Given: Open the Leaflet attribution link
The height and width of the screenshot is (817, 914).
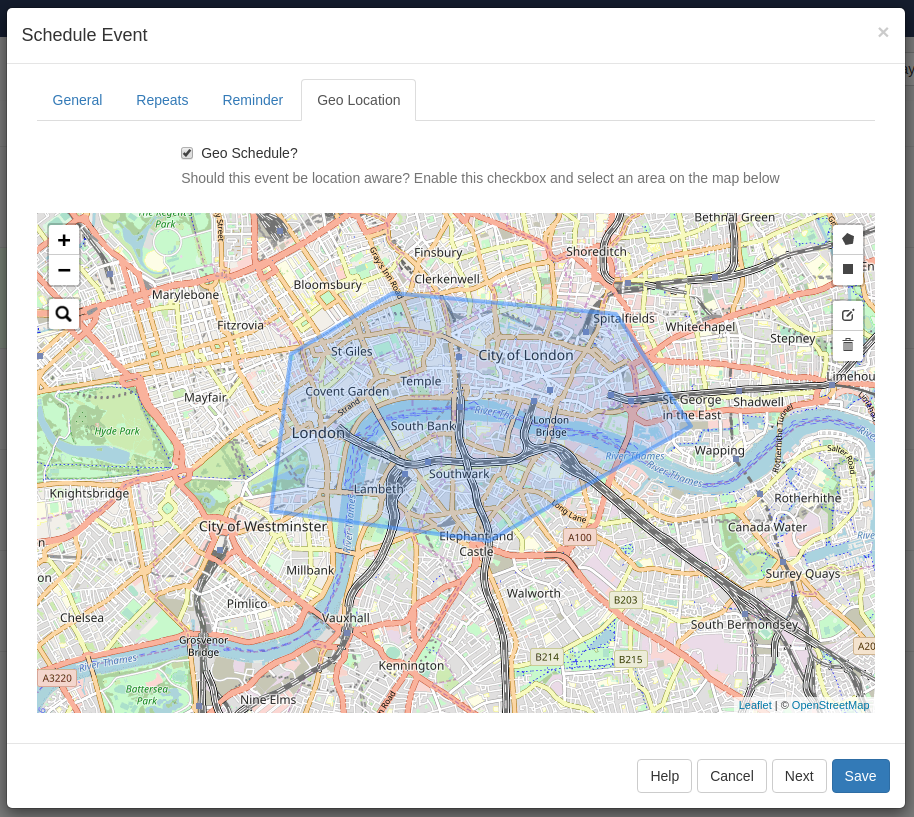Looking at the screenshot, I should (x=755, y=705).
